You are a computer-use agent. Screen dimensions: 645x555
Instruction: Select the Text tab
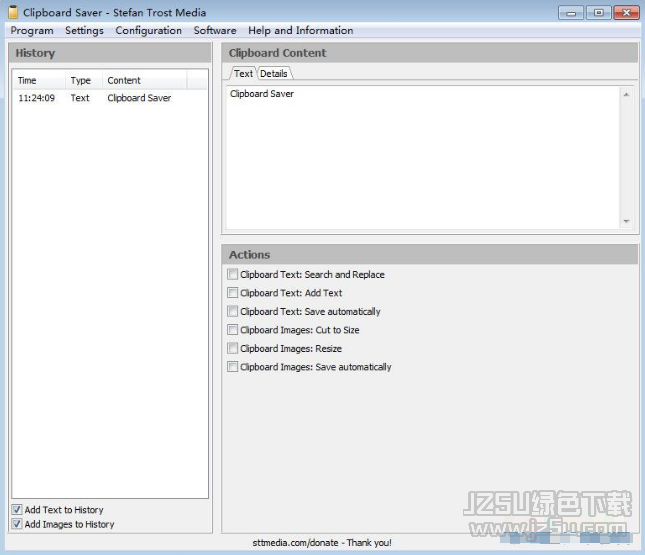[243, 74]
